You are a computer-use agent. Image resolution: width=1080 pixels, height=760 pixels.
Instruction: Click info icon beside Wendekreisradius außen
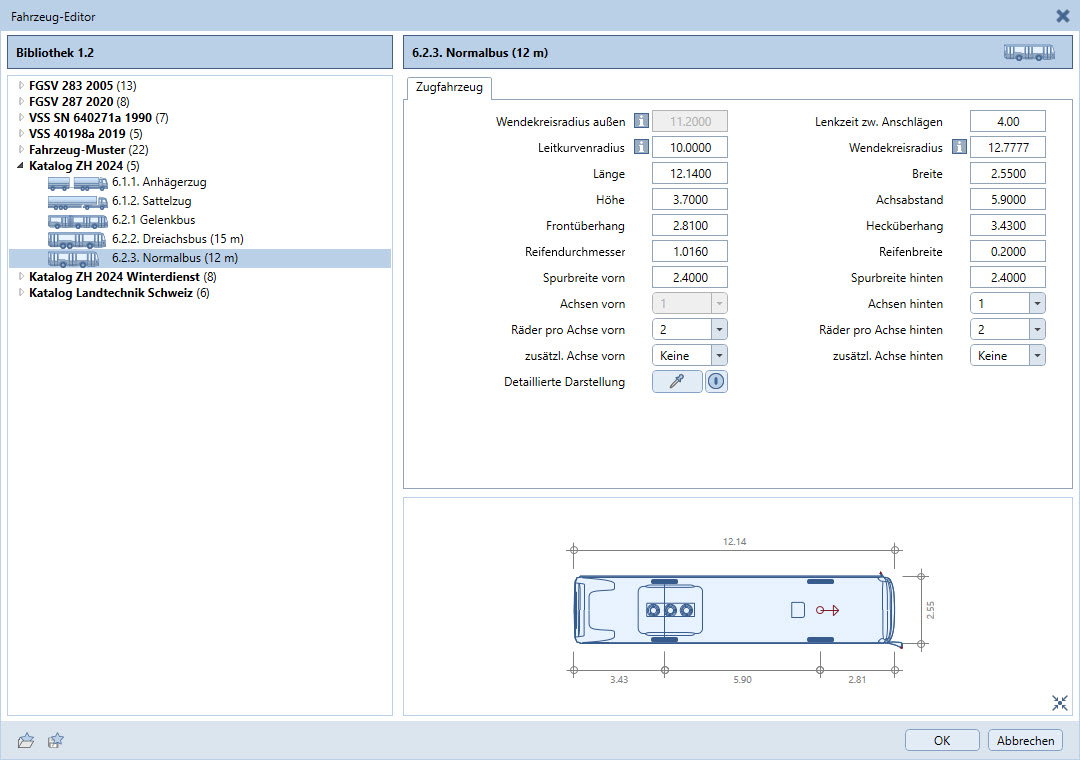[x=641, y=122]
